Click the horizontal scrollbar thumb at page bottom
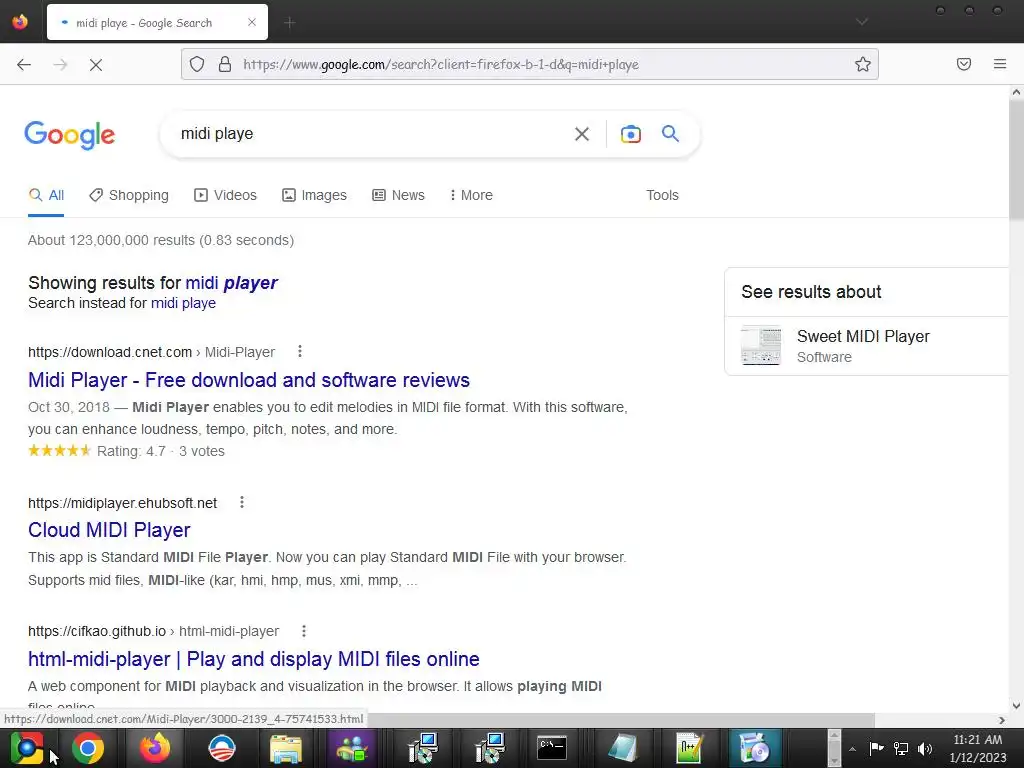 (621, 720)
